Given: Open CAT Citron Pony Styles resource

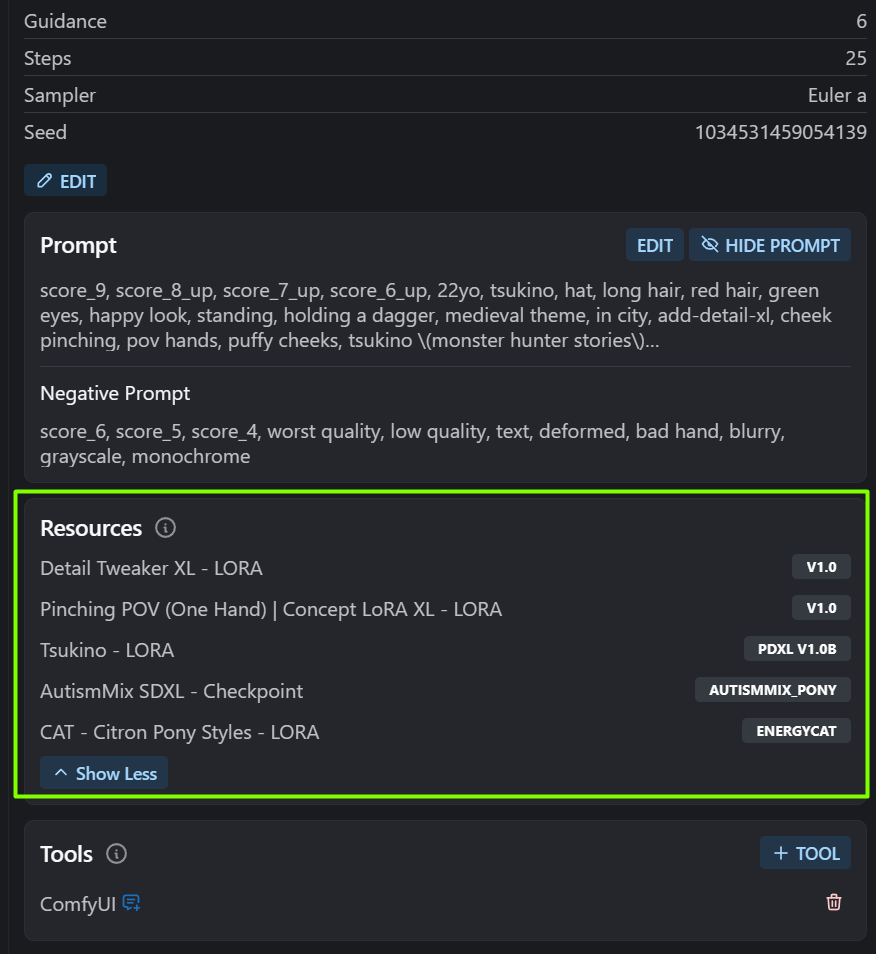Looking at the screenshot, I should click(x=180, y=732).
